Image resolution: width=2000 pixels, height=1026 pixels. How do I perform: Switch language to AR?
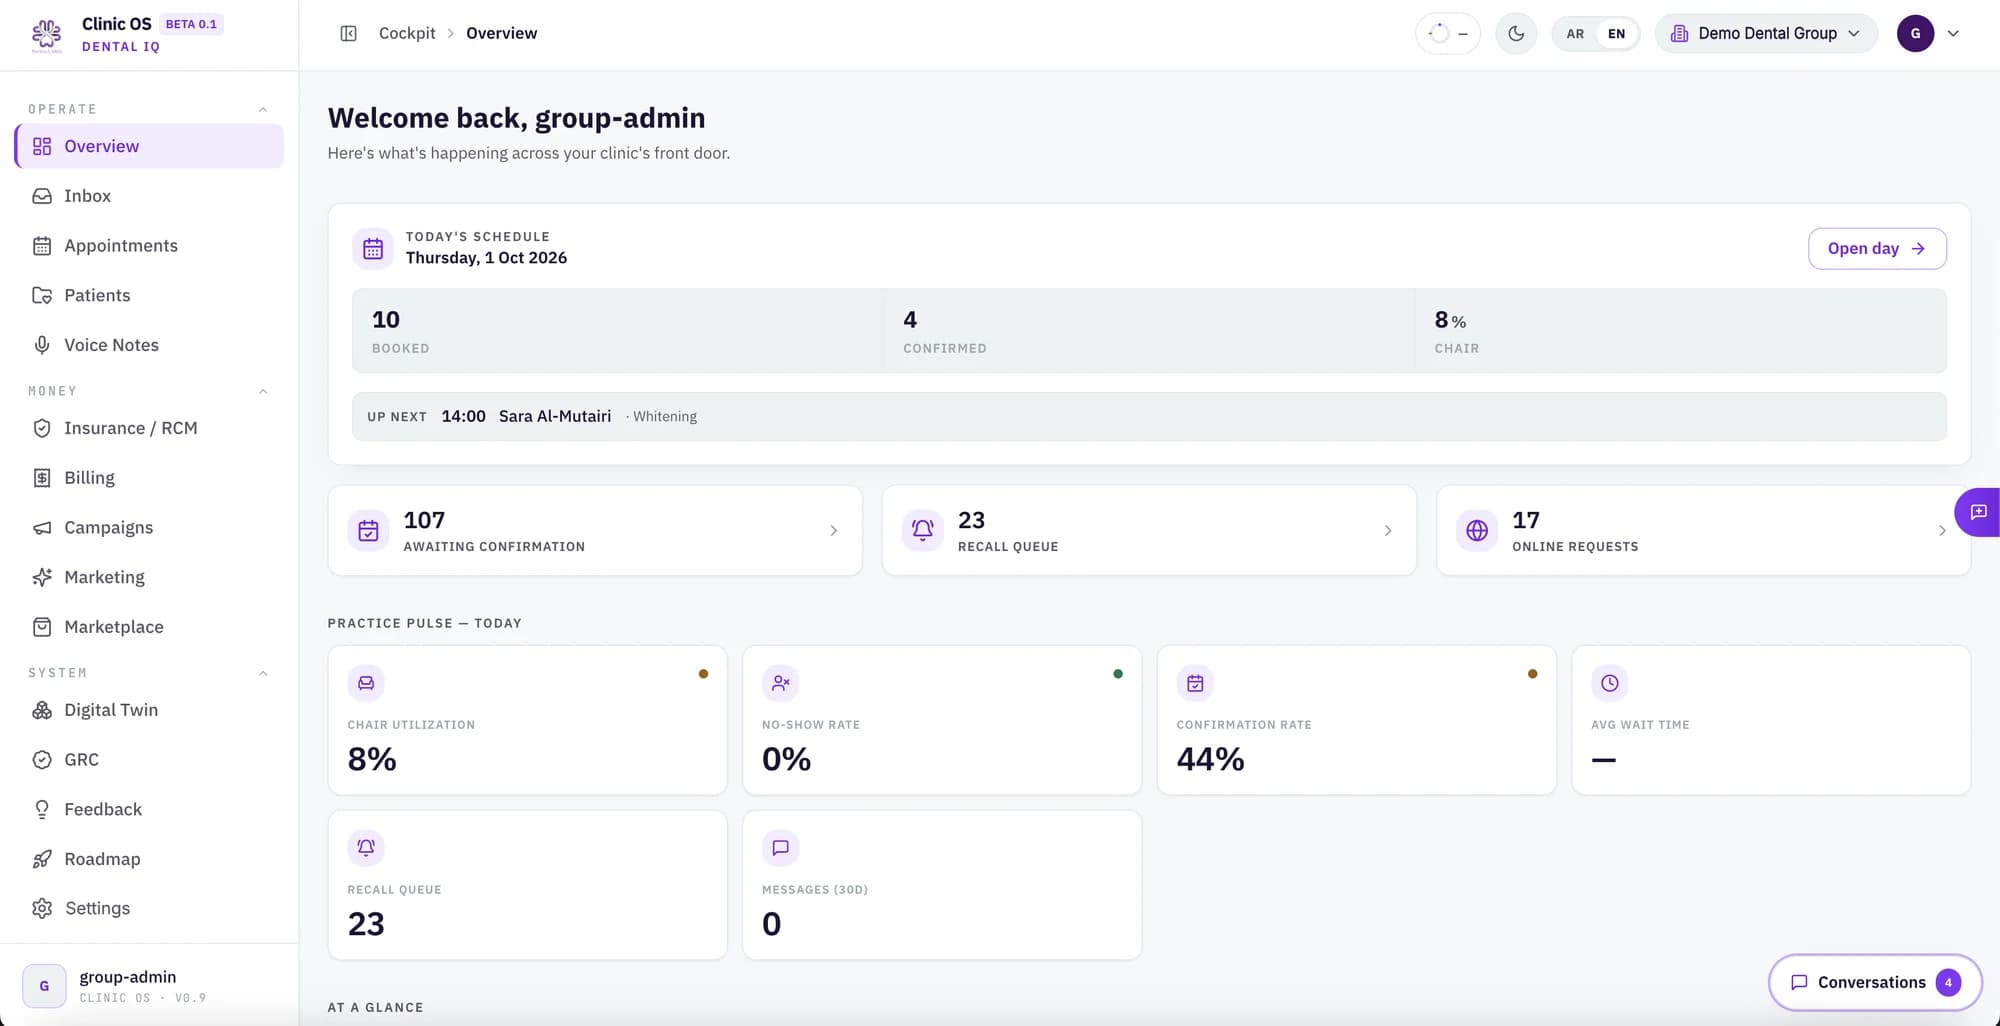coord(1575,34)
